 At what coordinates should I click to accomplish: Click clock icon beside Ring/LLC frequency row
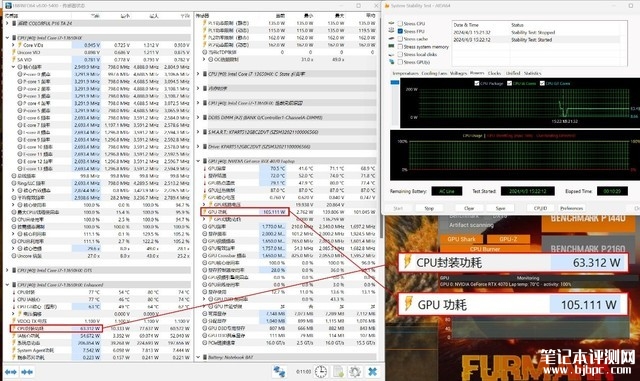click(14, 183)
